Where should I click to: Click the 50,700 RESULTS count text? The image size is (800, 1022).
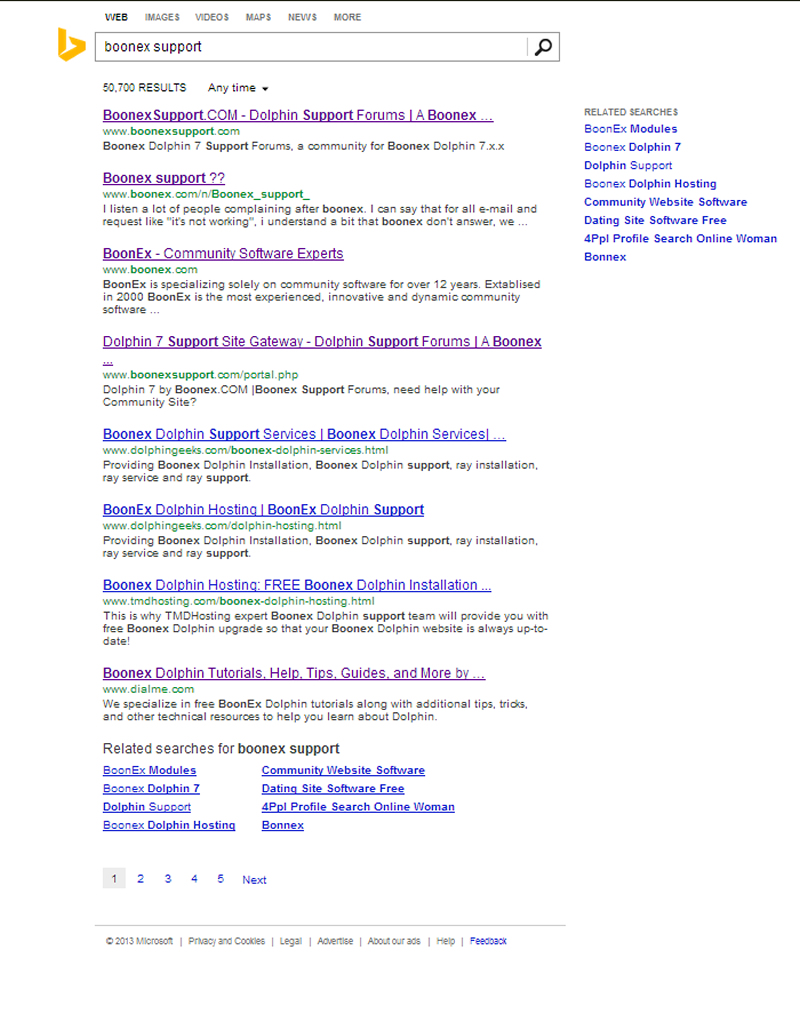coord(144,87)
